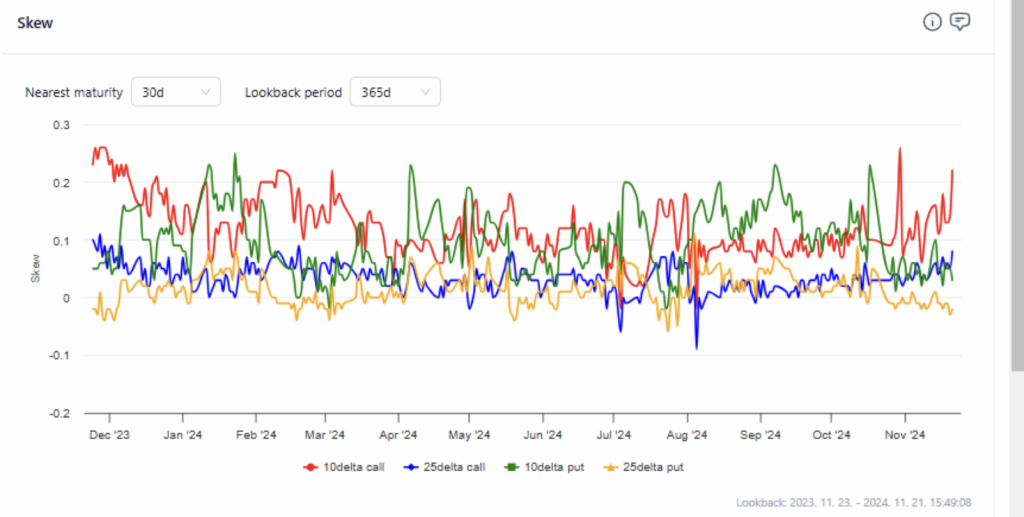The width and height of the screenshot is (1024, 517).
Task: Hide the 25delta call series via legend
Action: [x=445, y=467]
